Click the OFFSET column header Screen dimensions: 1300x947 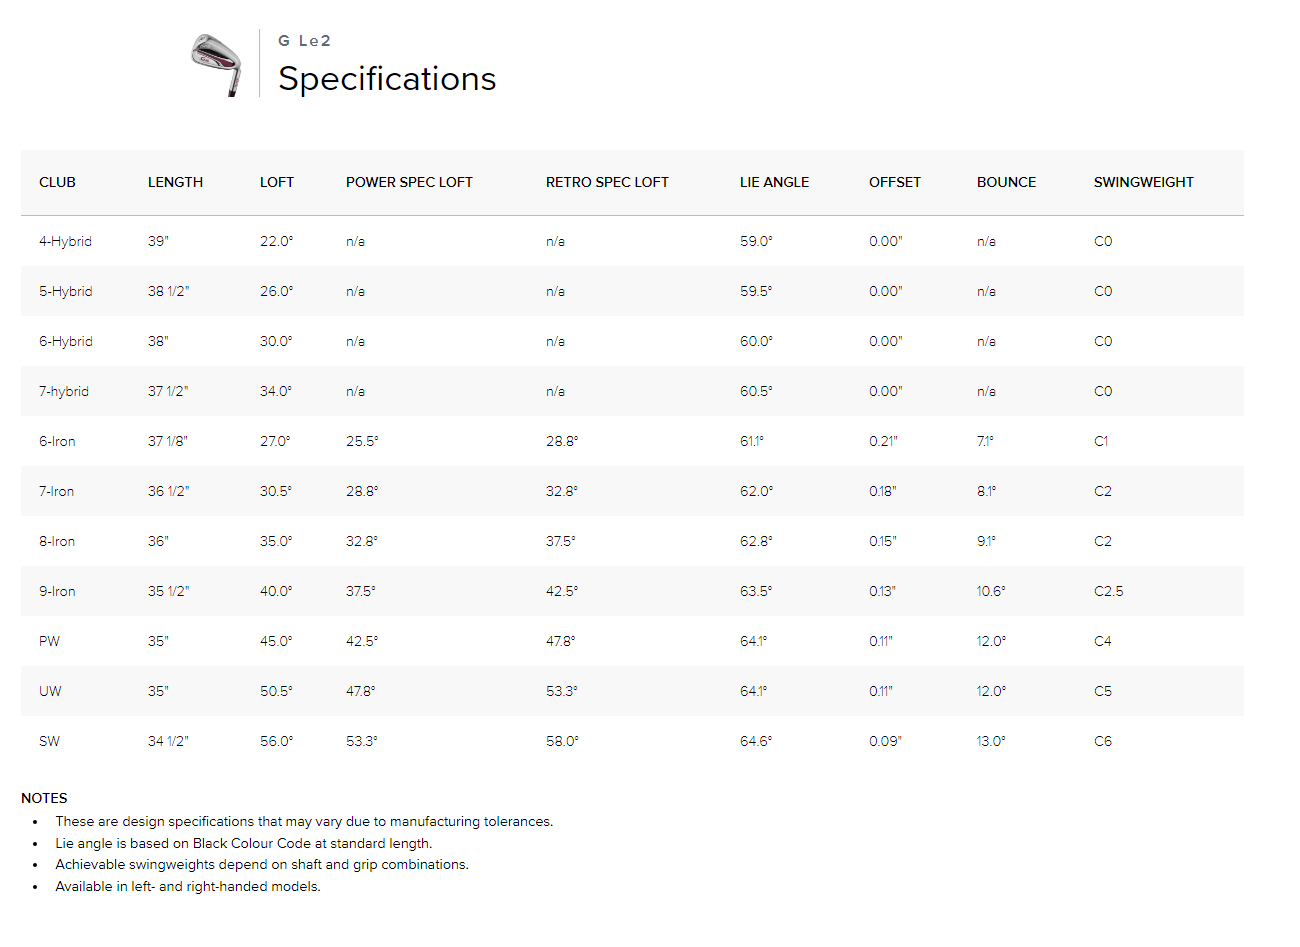pyautogui.click(x=894, y=182)
